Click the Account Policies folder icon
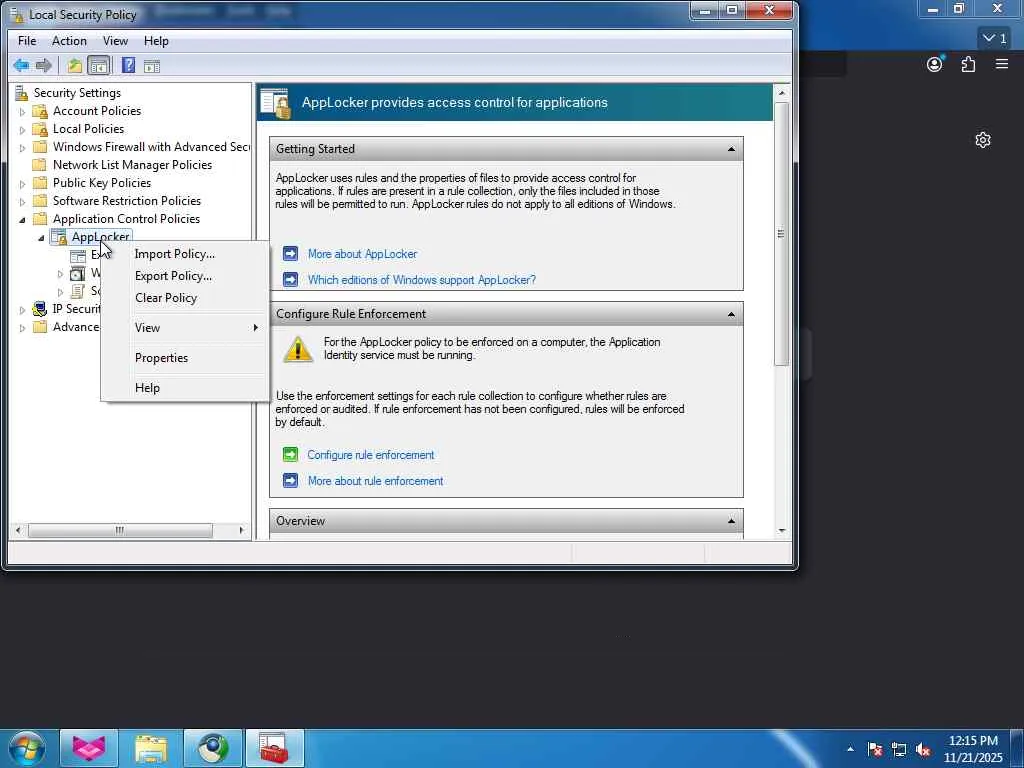The image size is (1024, 768). coord(40,111)
